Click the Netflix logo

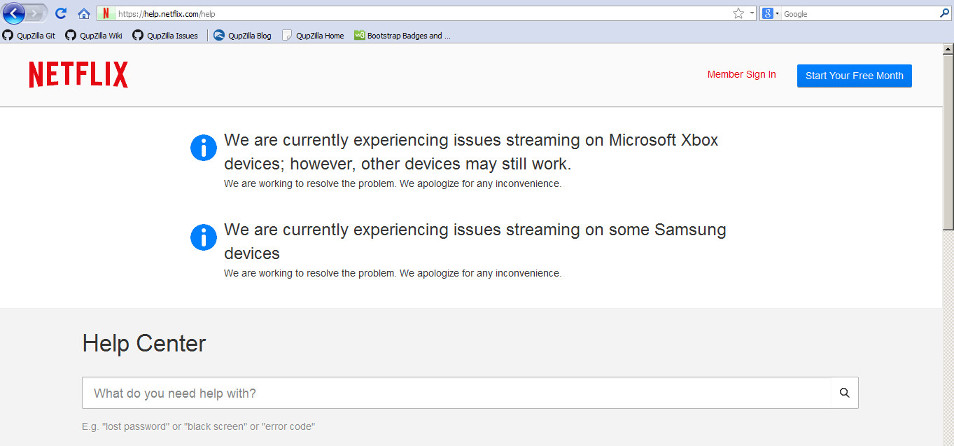(78, 75)
